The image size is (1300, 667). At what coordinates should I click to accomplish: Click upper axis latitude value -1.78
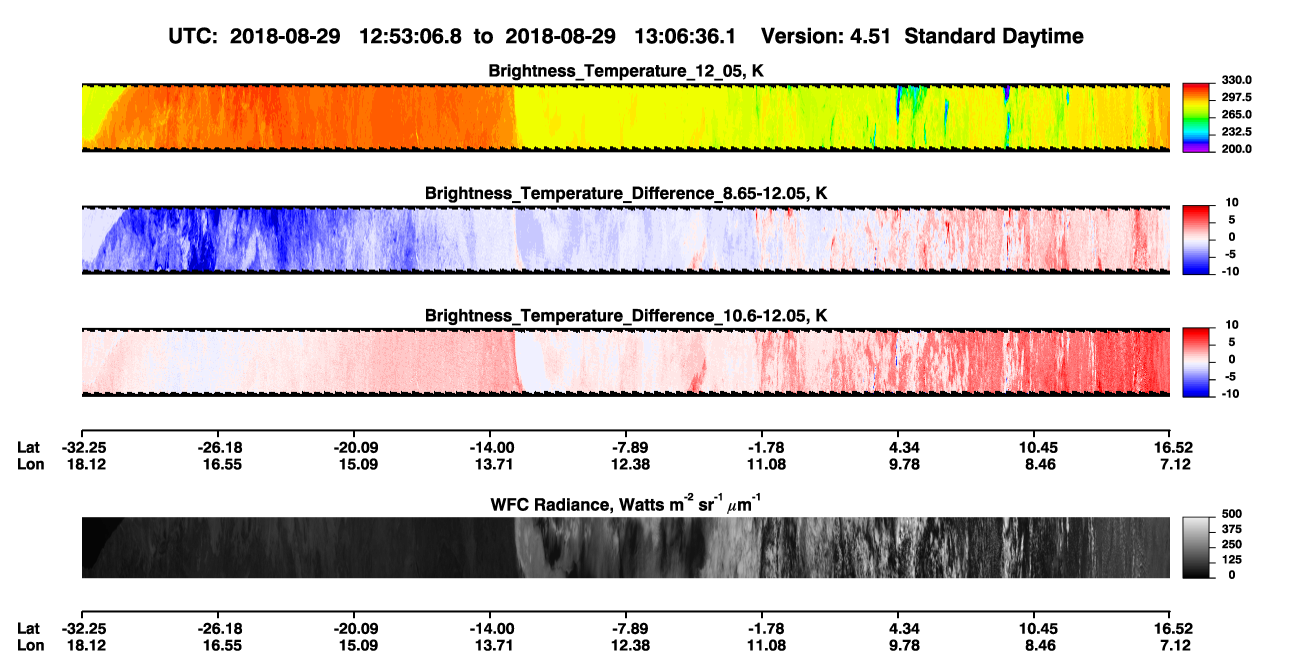pos(761,447)
